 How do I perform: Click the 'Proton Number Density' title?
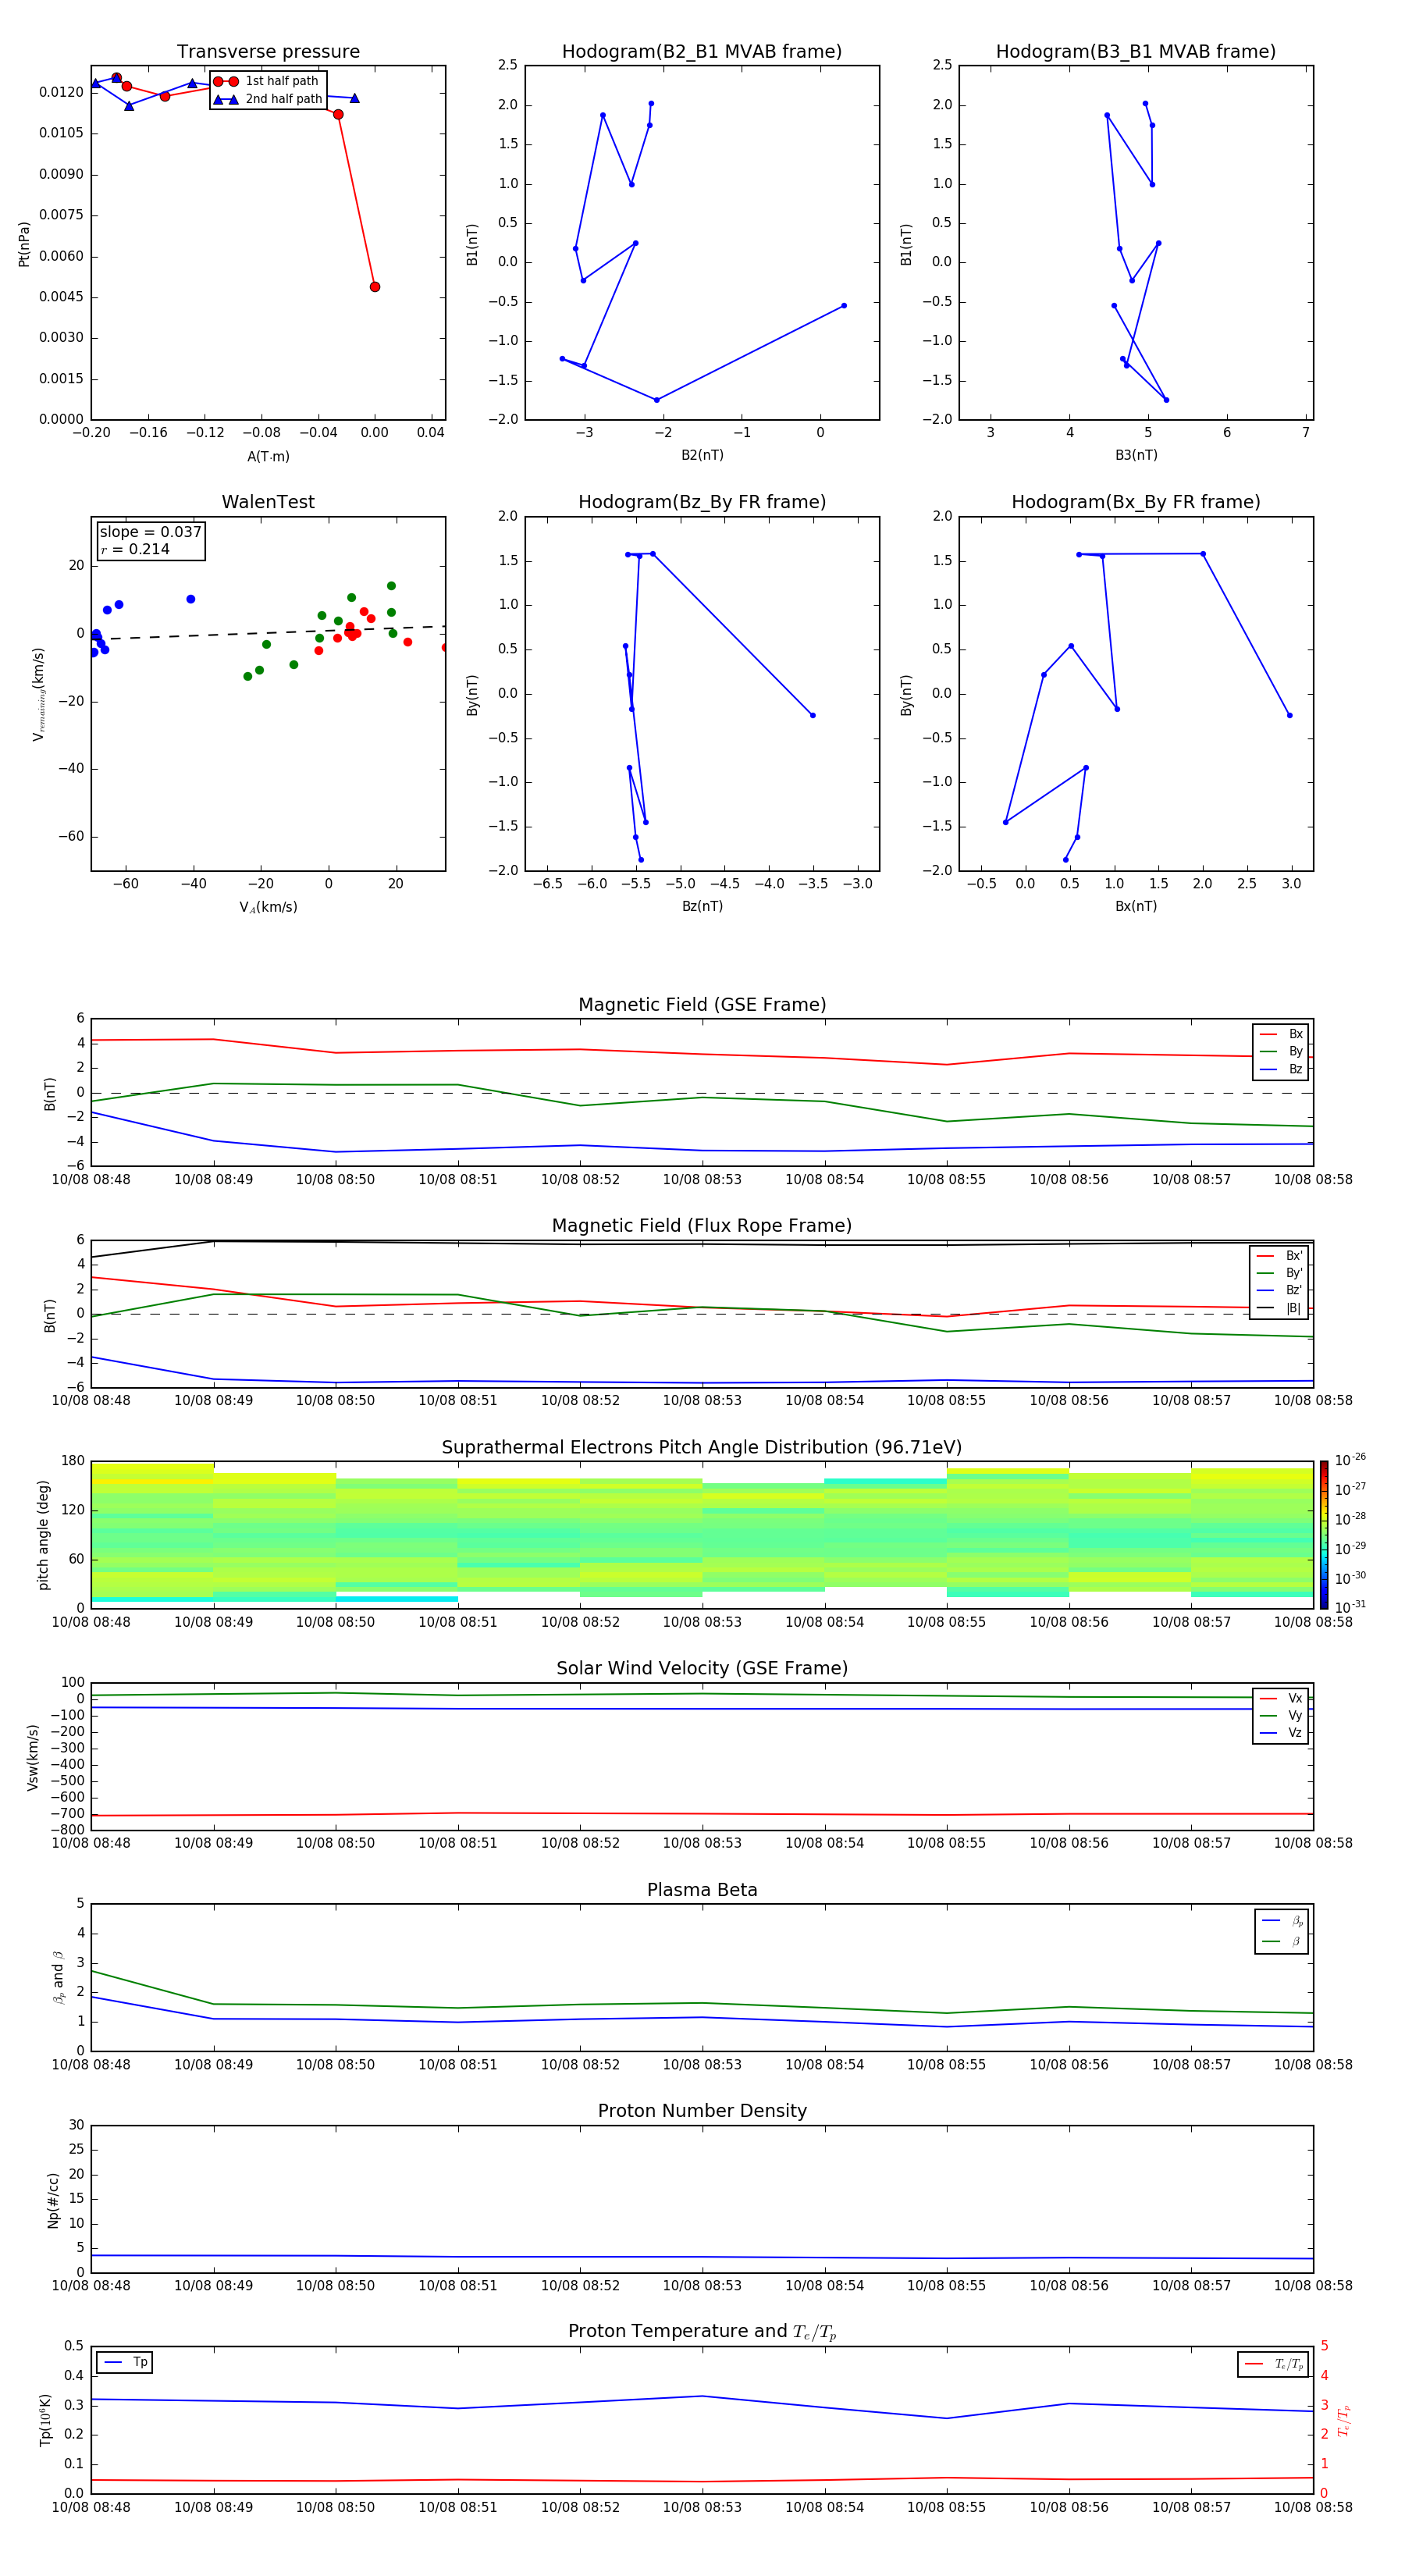(x=702, y=2112)
